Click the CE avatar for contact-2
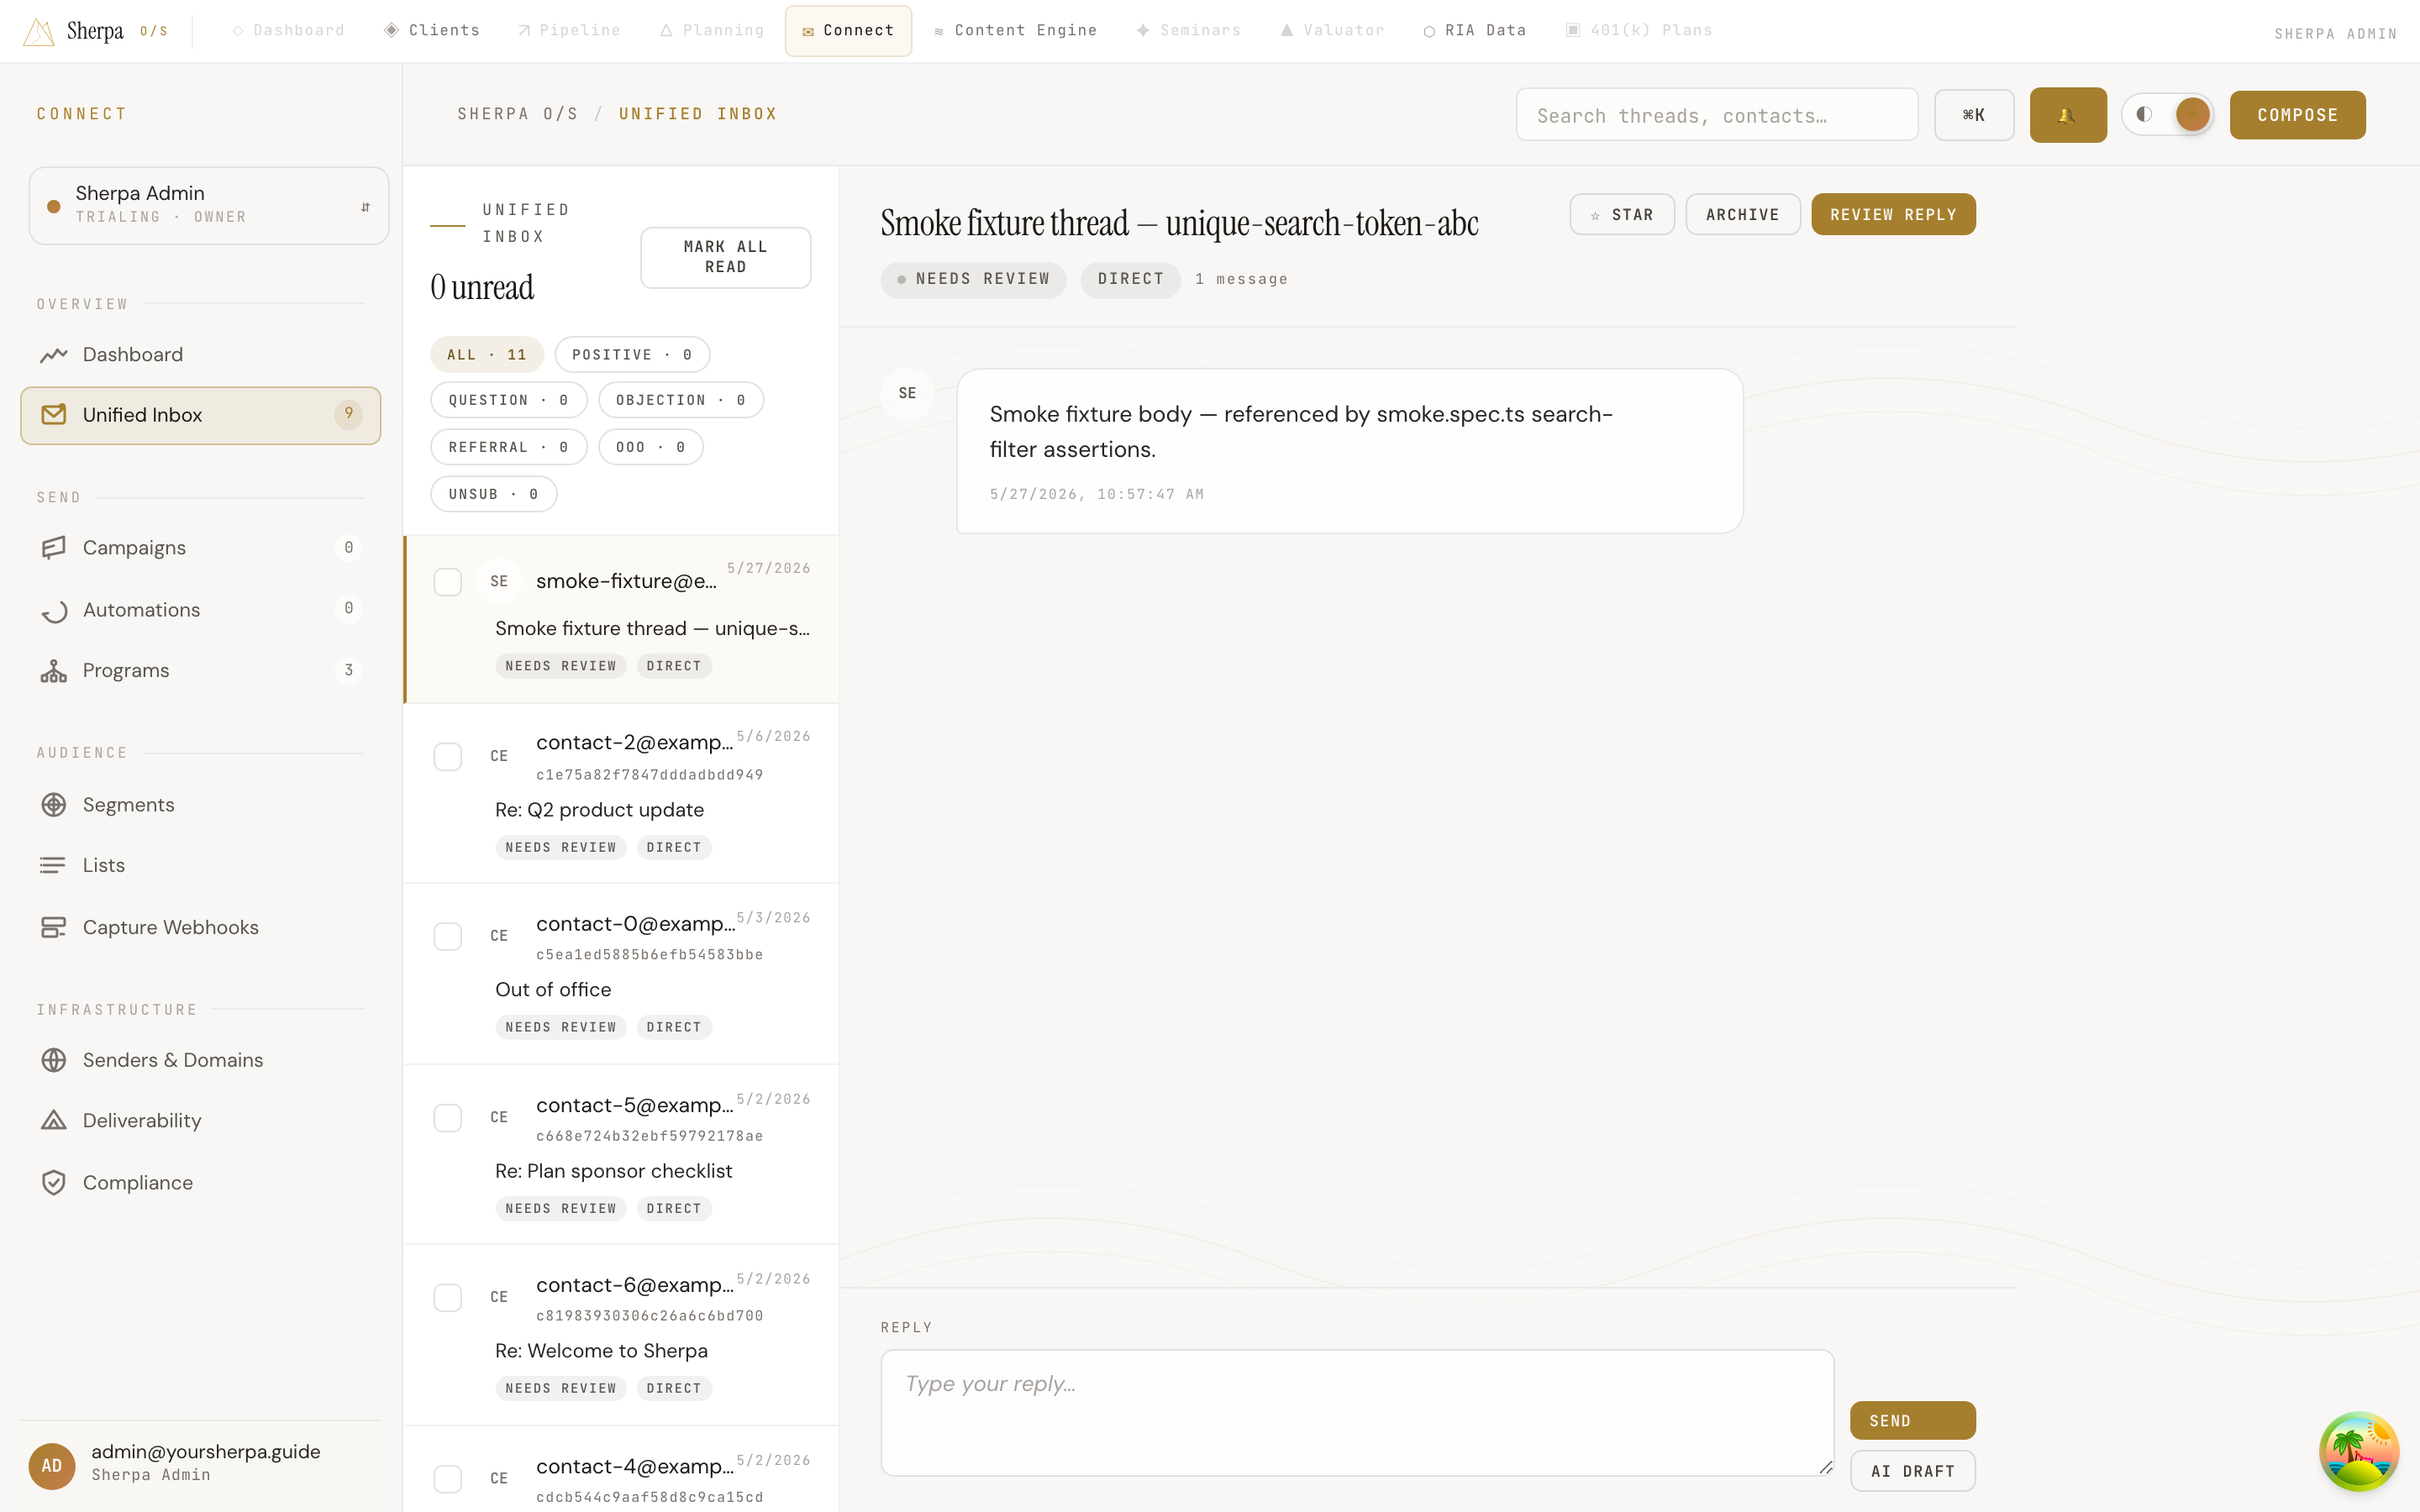Screen dimensions: 2420x1512 [499, 756]
